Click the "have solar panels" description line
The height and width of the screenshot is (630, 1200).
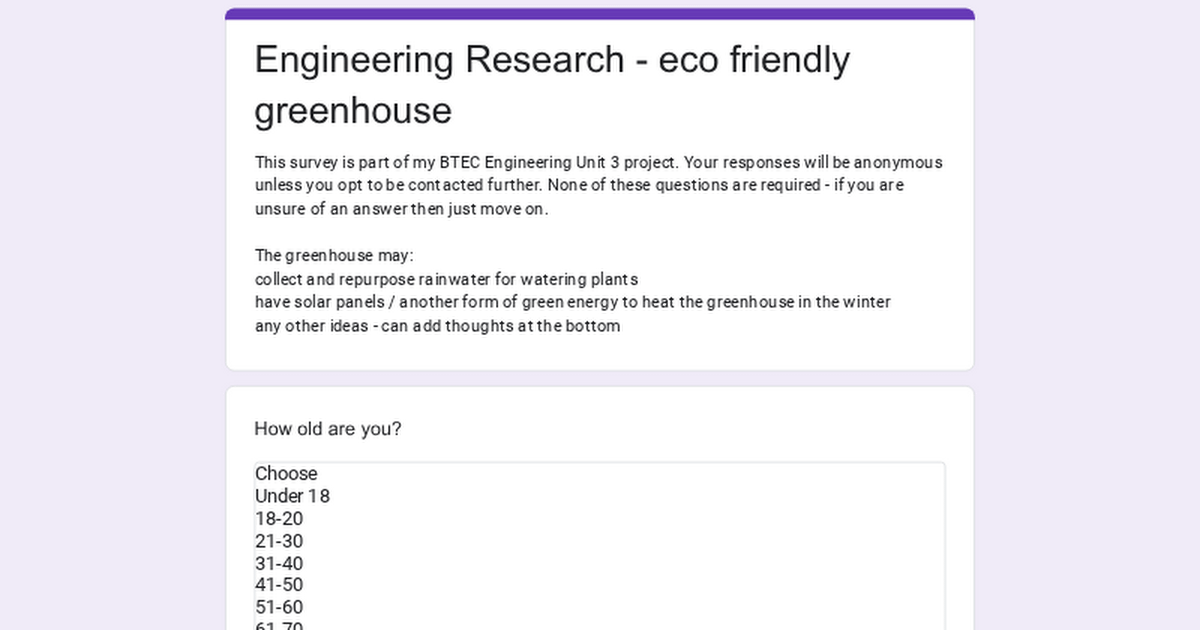[x=572, y=302]
